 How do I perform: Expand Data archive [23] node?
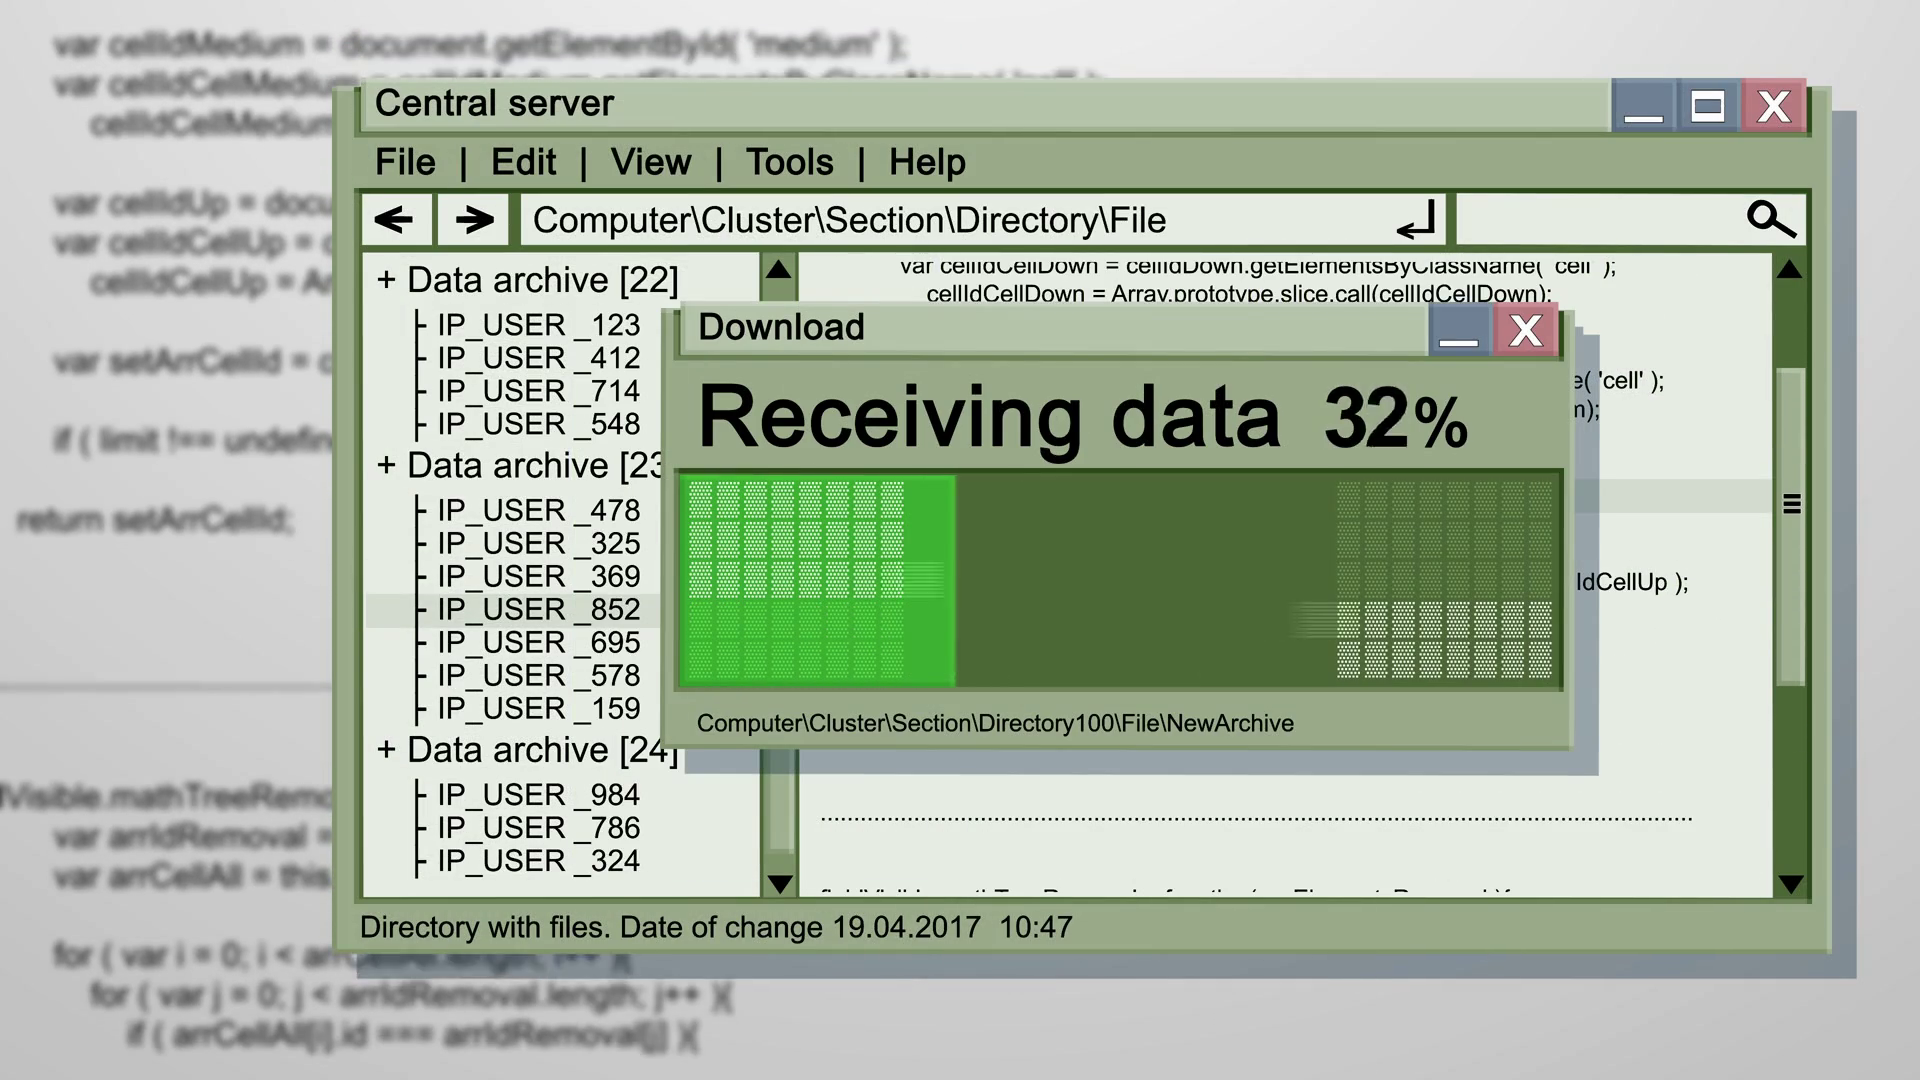pyautogui.click(x=386, y=465)
